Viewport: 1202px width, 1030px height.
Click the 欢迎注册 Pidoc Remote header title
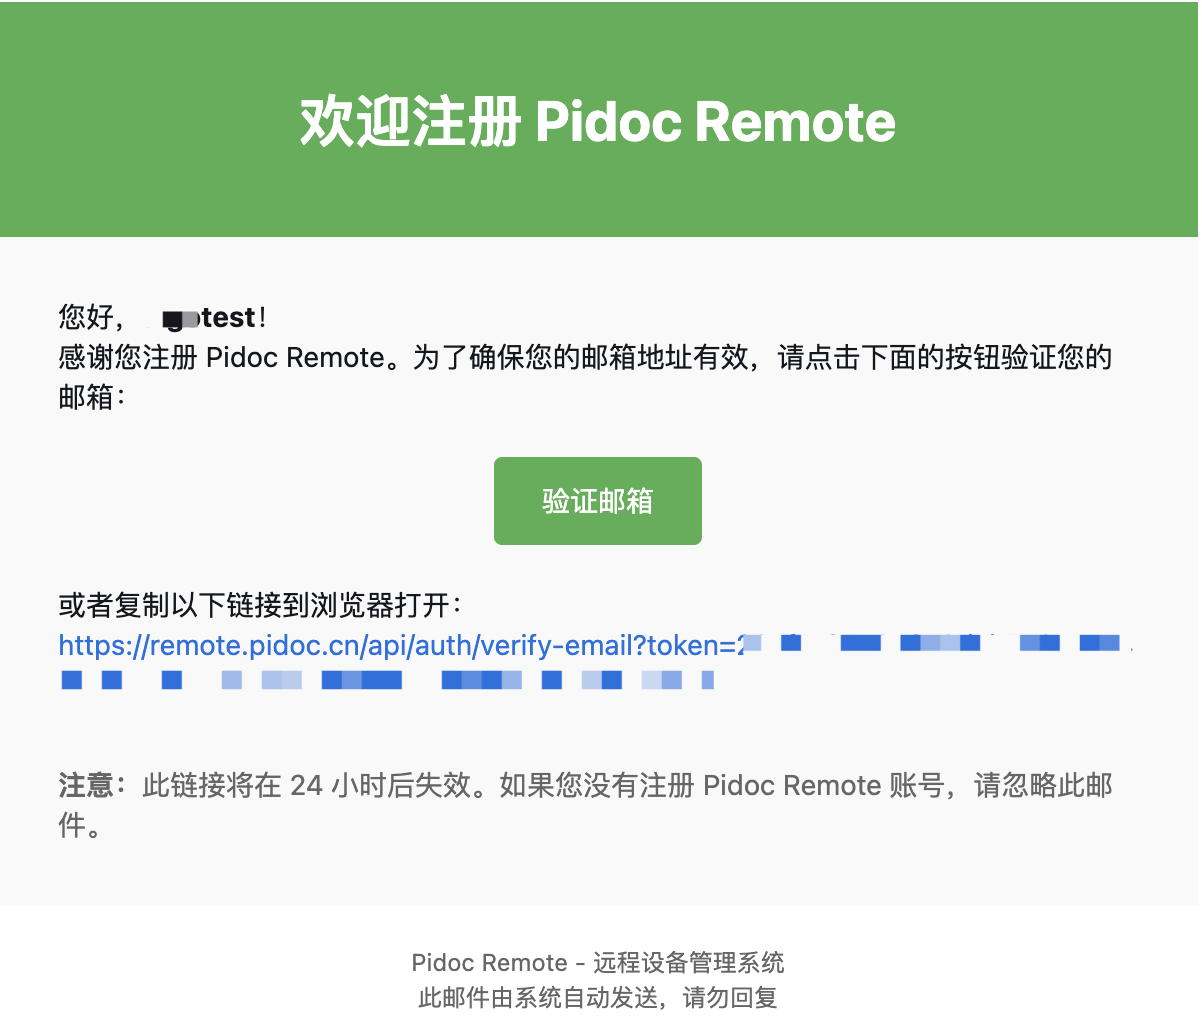pos(598,122)
